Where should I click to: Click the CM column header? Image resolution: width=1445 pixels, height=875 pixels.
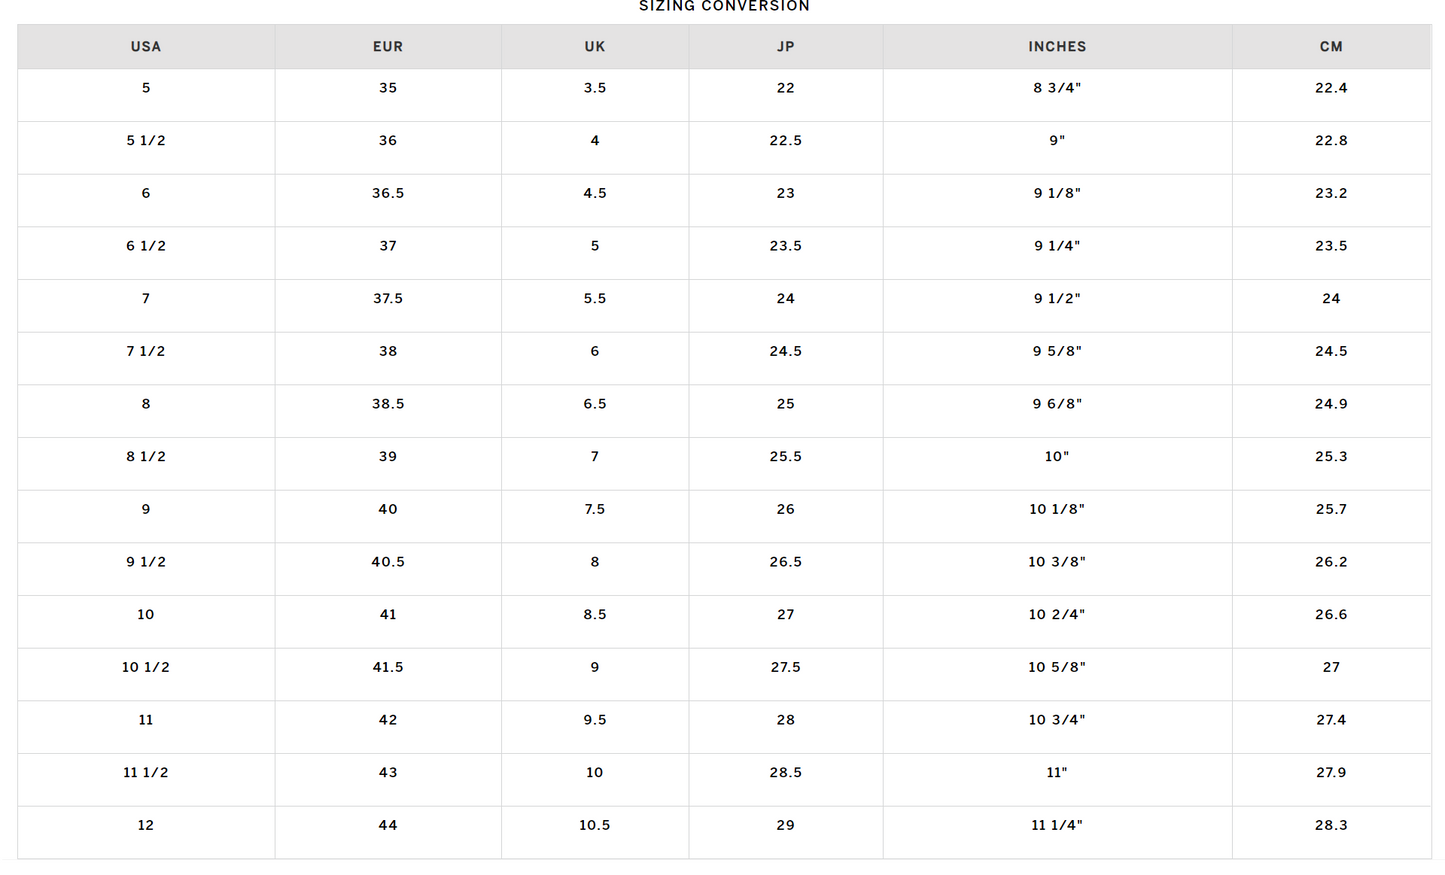[x=1331, y=47]
